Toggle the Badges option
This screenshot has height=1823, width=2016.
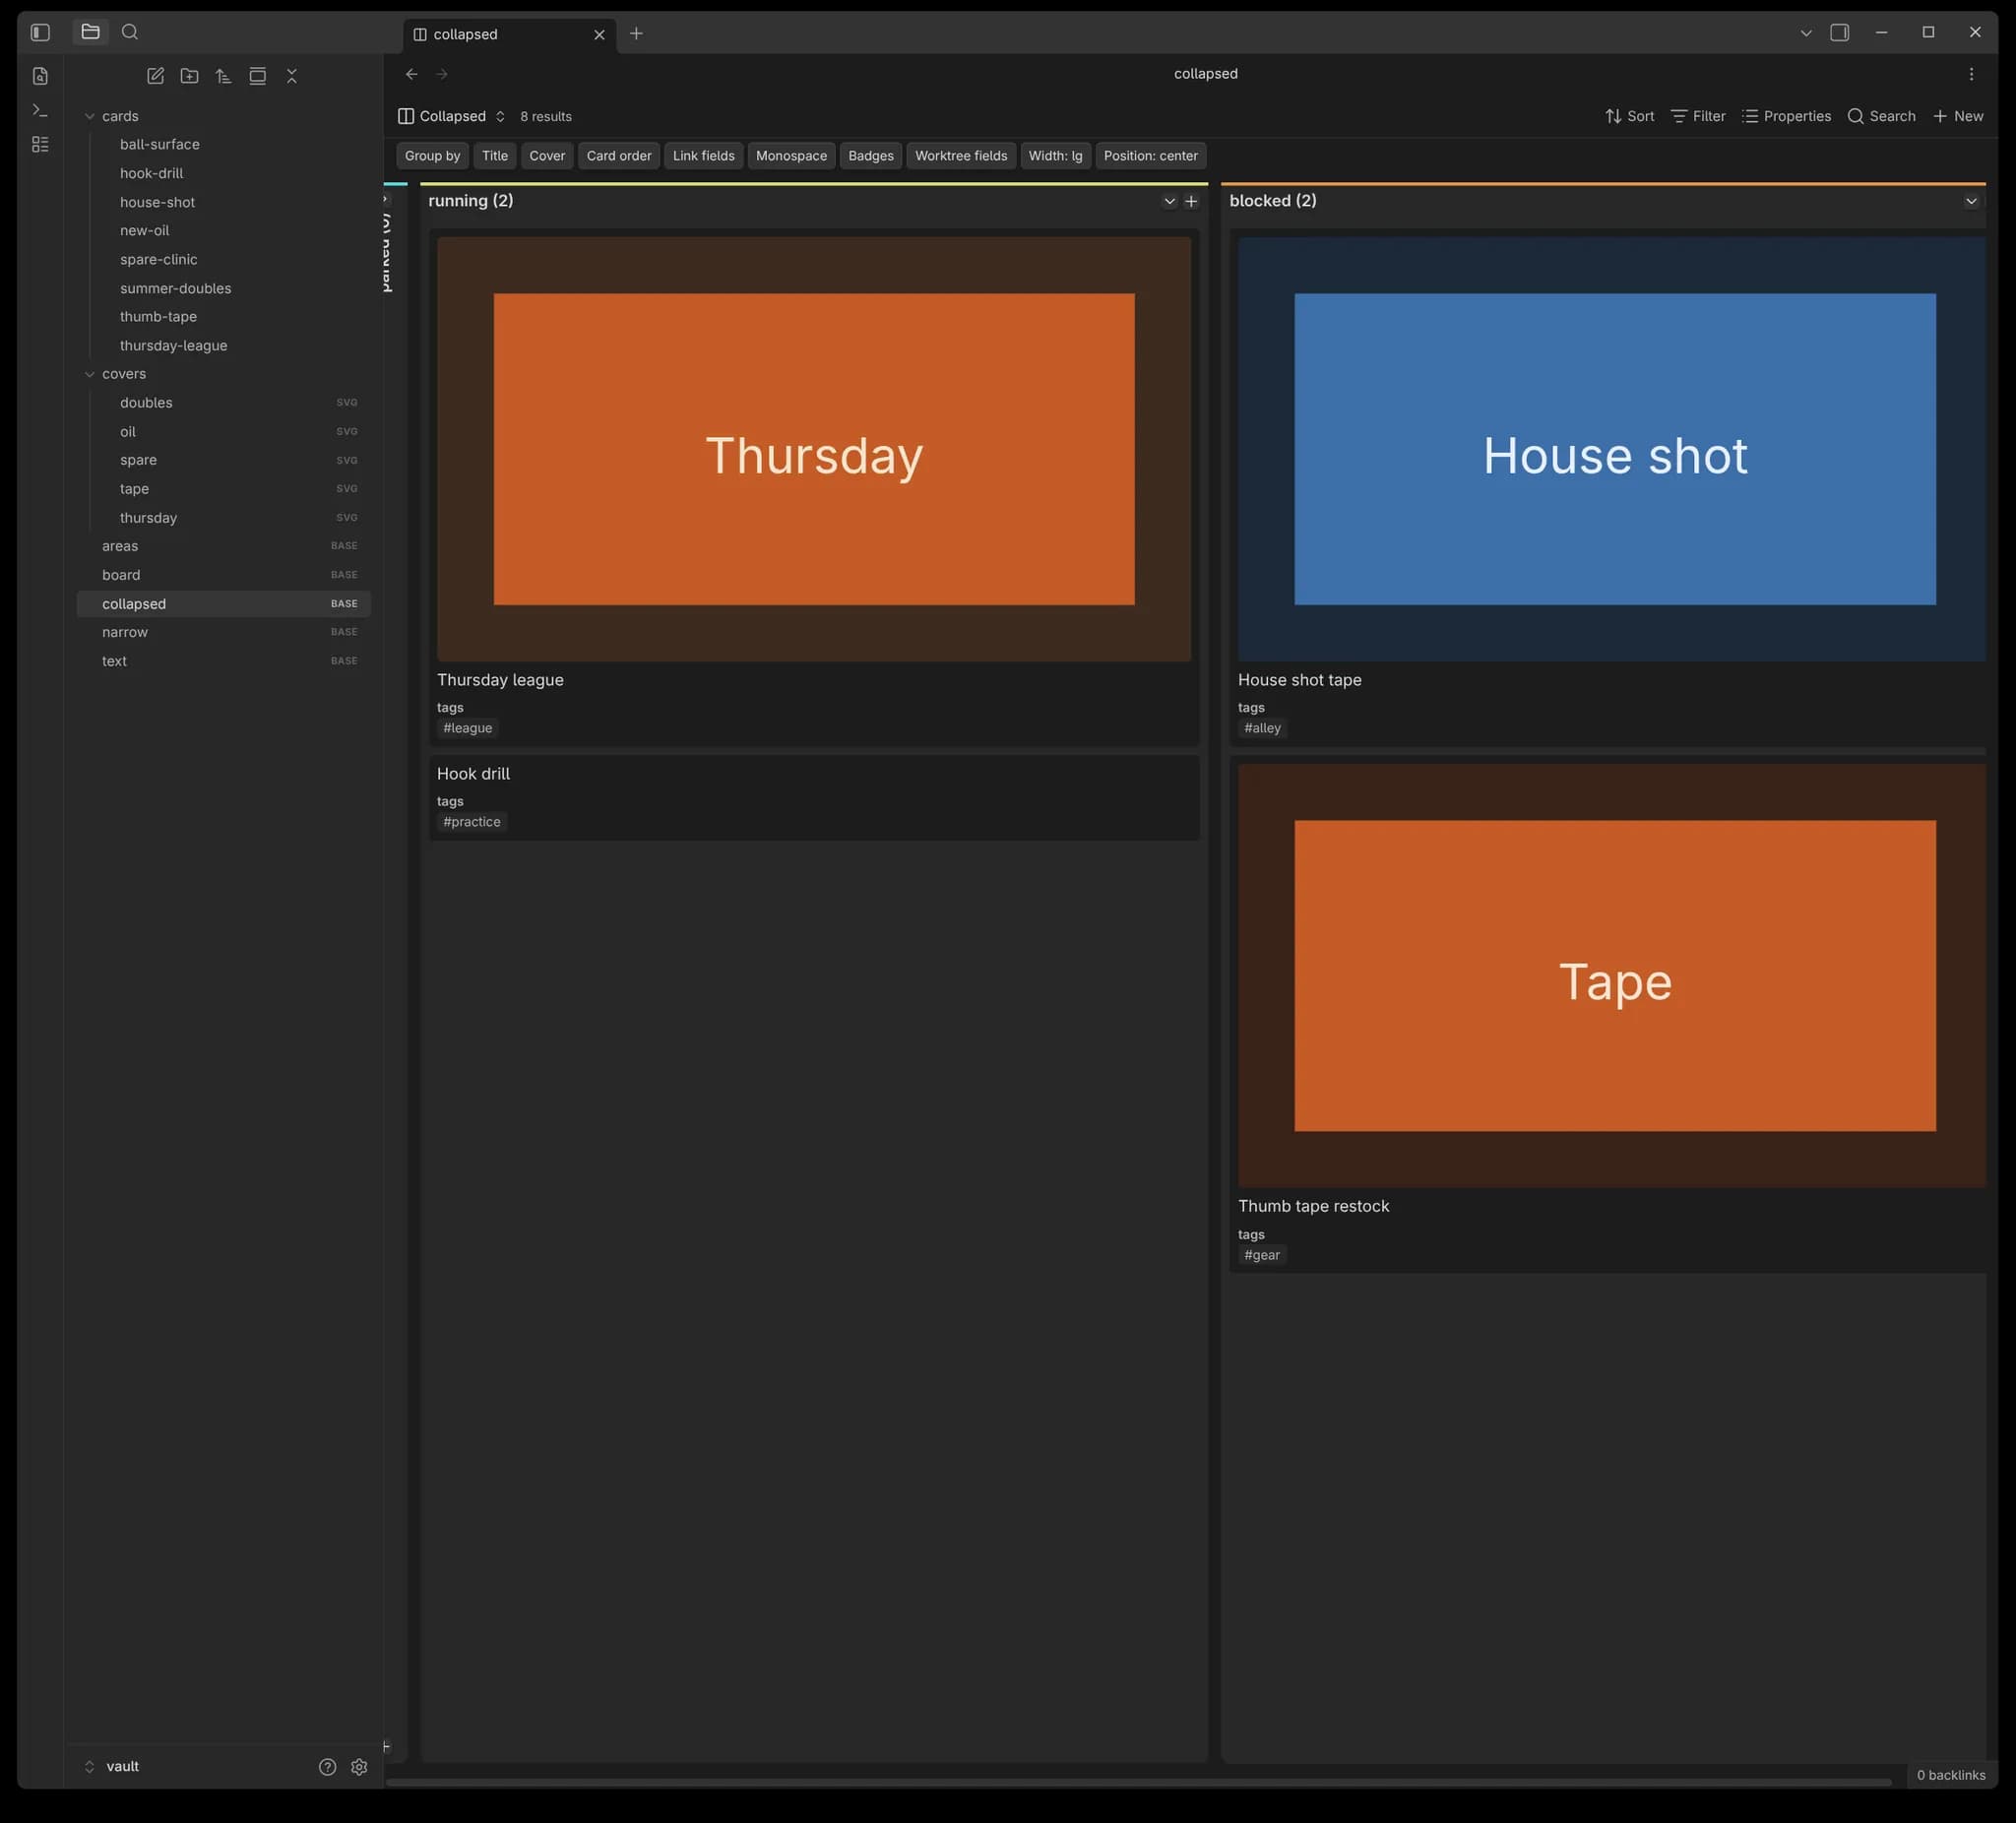click(871, 156)
